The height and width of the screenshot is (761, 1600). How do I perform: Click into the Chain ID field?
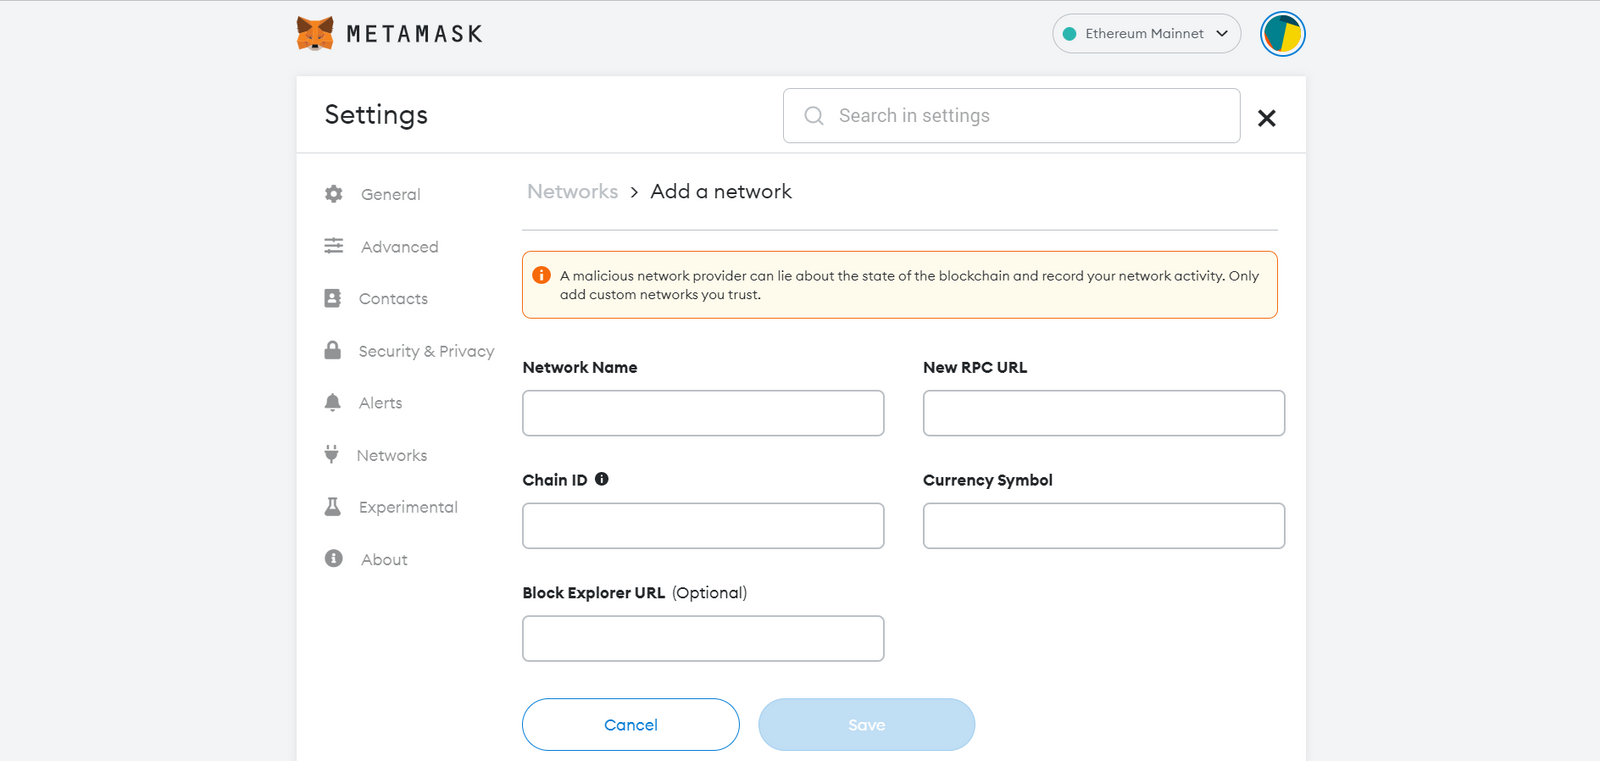[703, 526]
